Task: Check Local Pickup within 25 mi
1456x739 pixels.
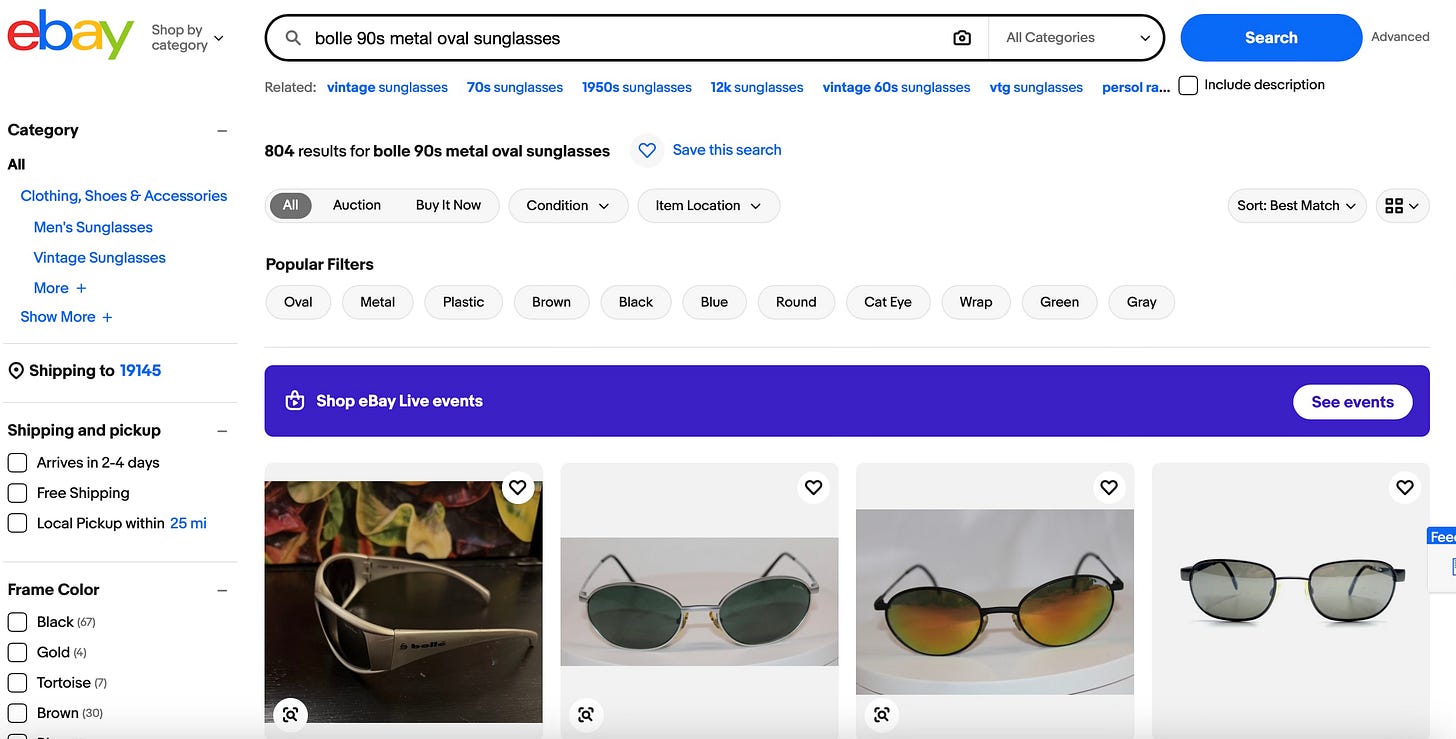Action: [17, 523]
